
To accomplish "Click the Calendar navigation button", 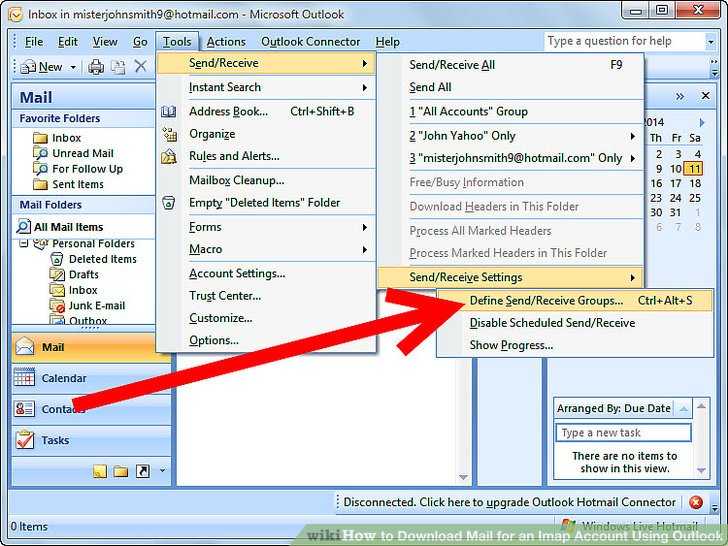I will pyautogui.click(x=91, y=378).
